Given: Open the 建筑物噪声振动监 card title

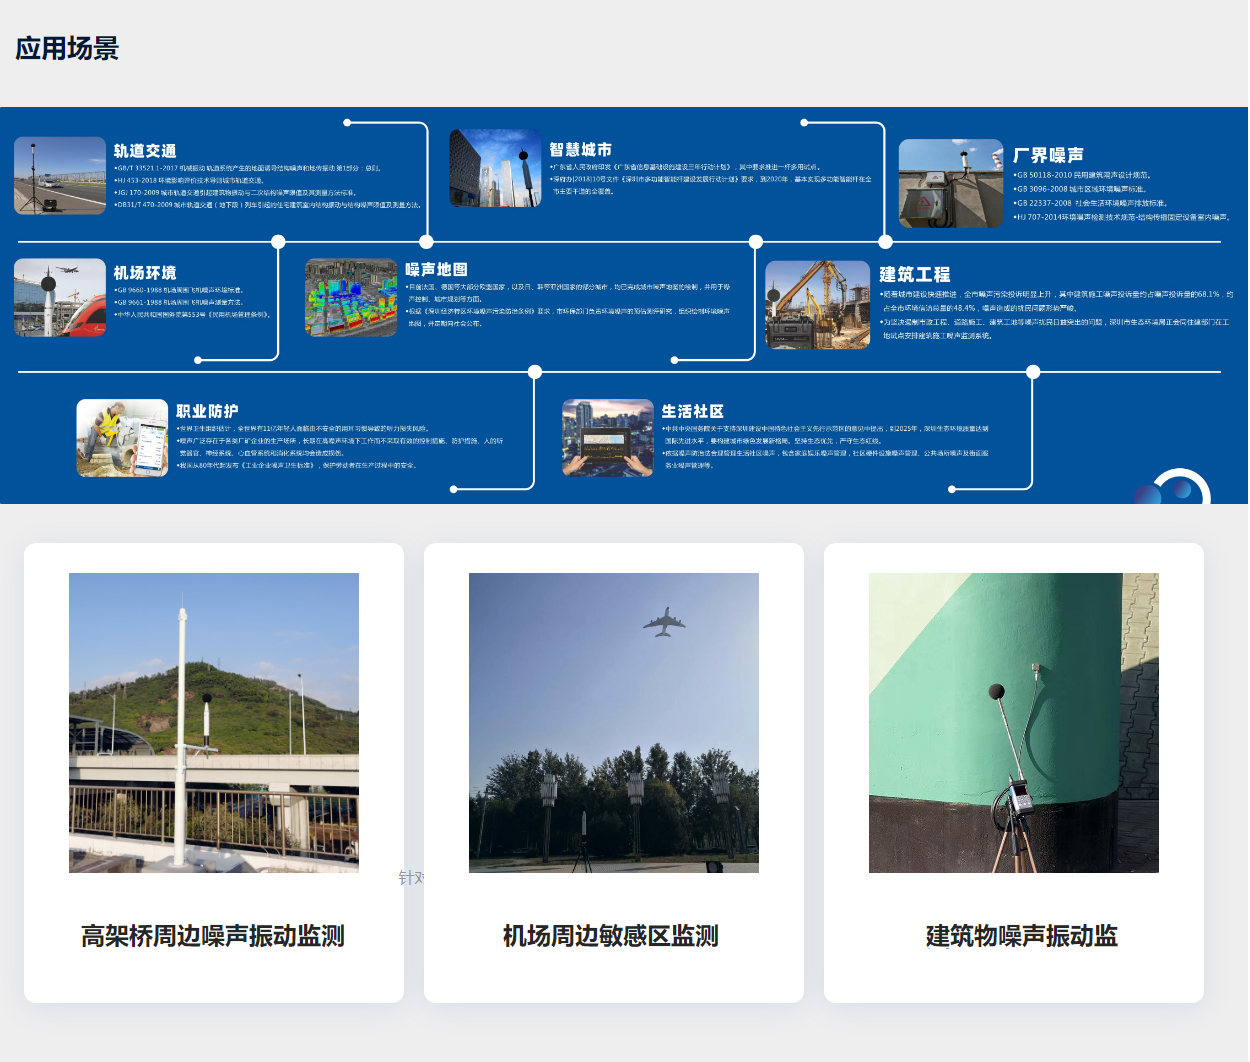Looking at the screenshot, I should 1021,936.
